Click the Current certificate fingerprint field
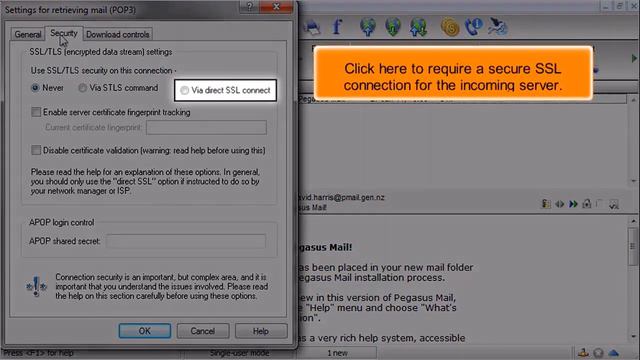Viewport: 640px width, 360px height. (207, 127)
